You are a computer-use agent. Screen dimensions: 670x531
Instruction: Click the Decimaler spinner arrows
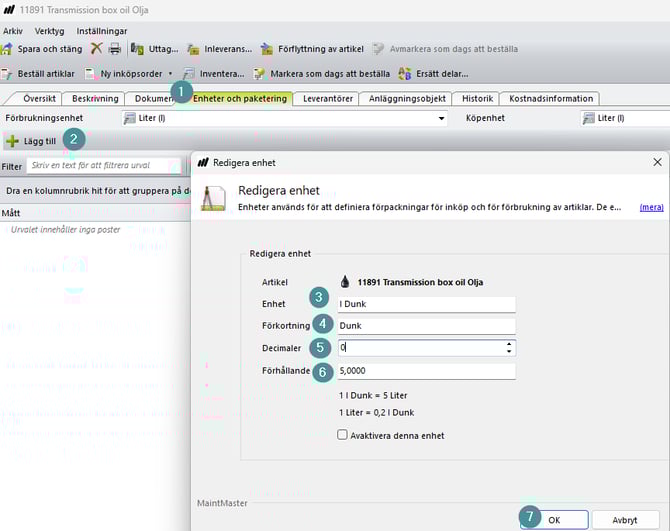(509, 348)
